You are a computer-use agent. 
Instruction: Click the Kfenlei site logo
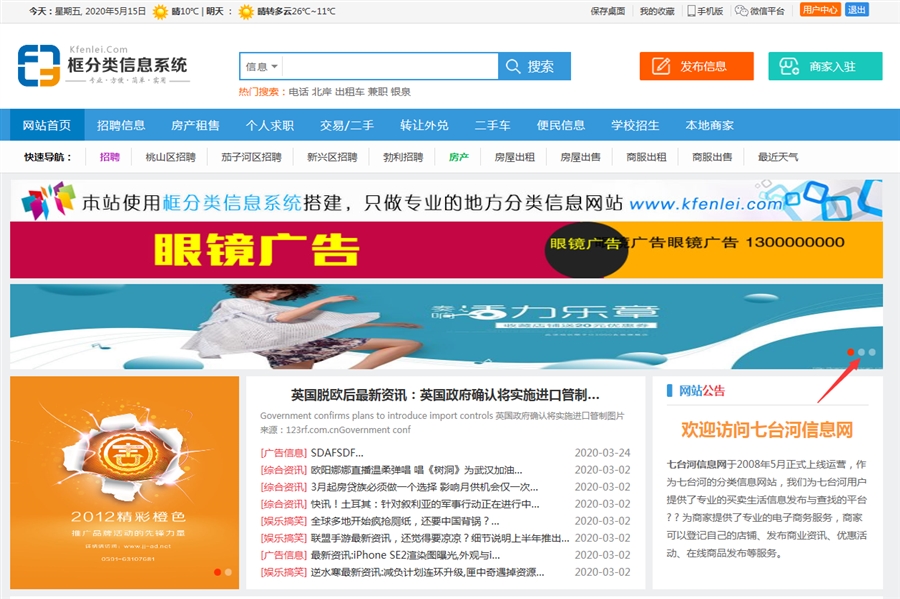pyautogui.click(x=102, y=65)
